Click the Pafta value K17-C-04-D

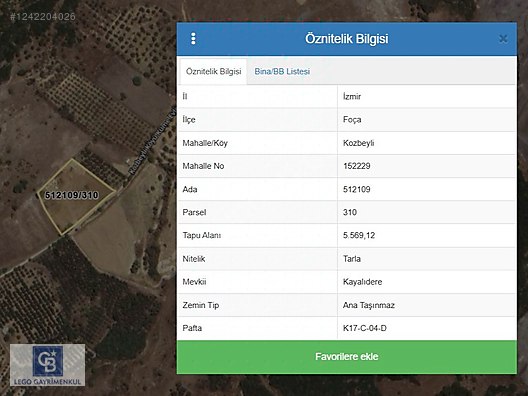(x=365, y=328)
